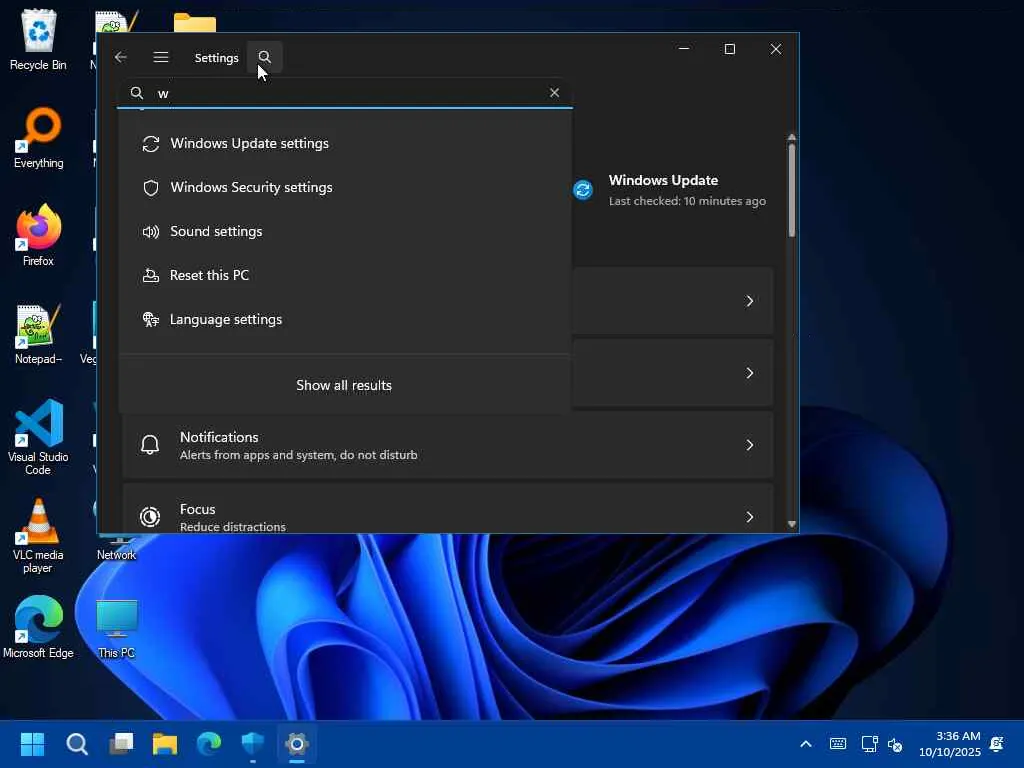Open Task View on the taskbar
1024x768 pixels.
click(121, 744)
